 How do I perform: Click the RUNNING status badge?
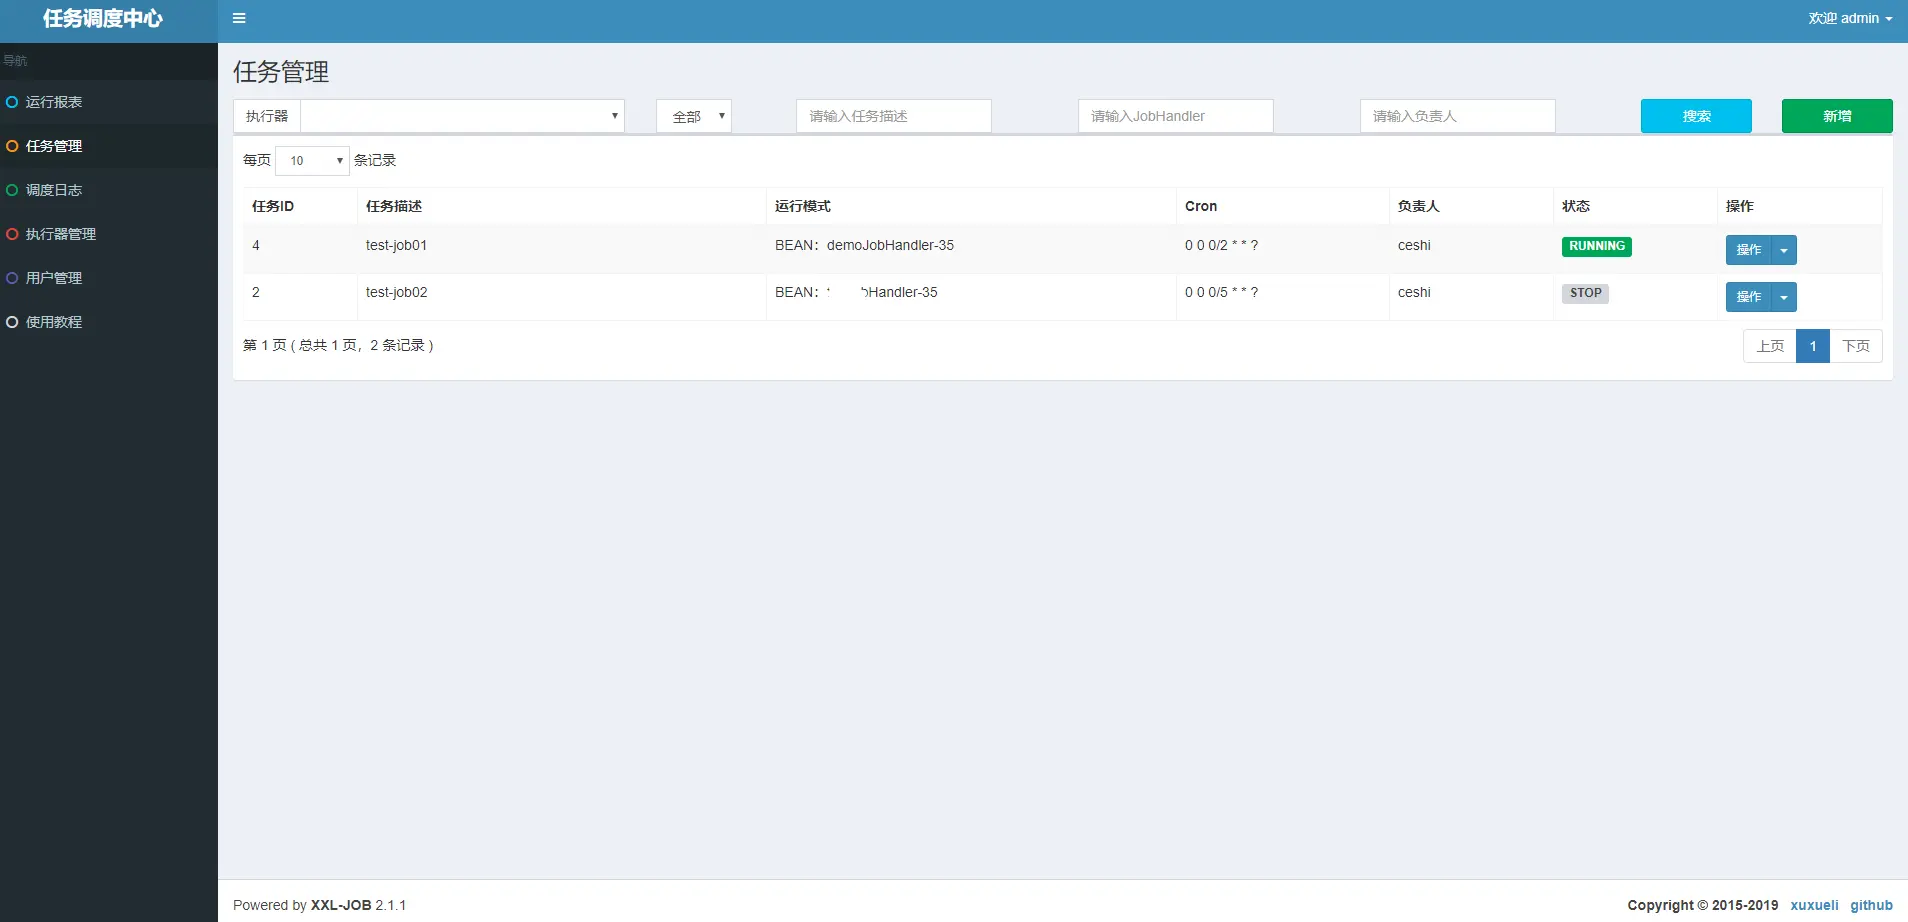pos(1597,246)
